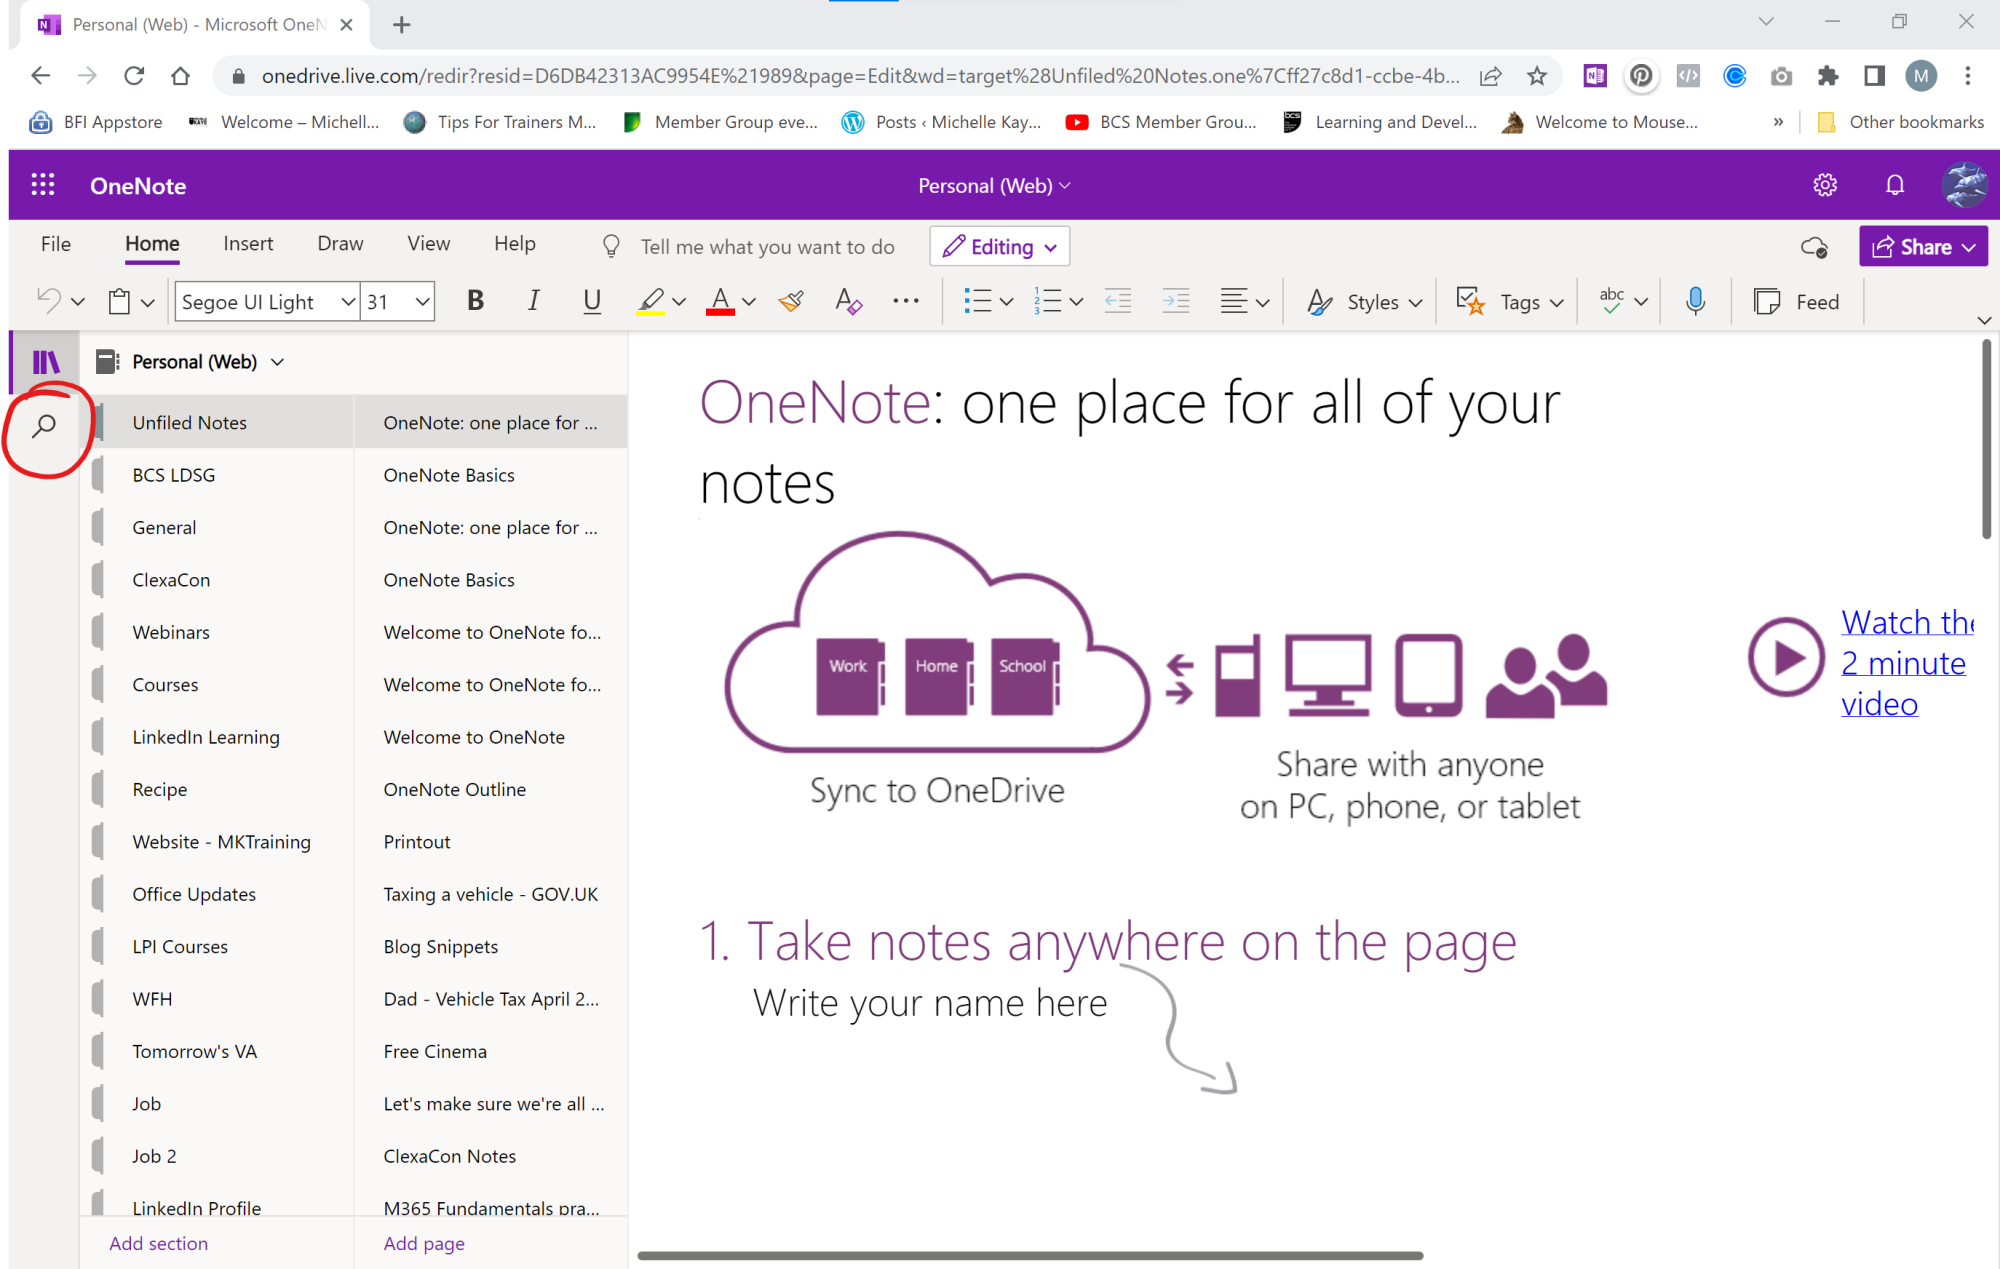Click the cloud sync status icon
2000x1269 pixels.
1814,247
